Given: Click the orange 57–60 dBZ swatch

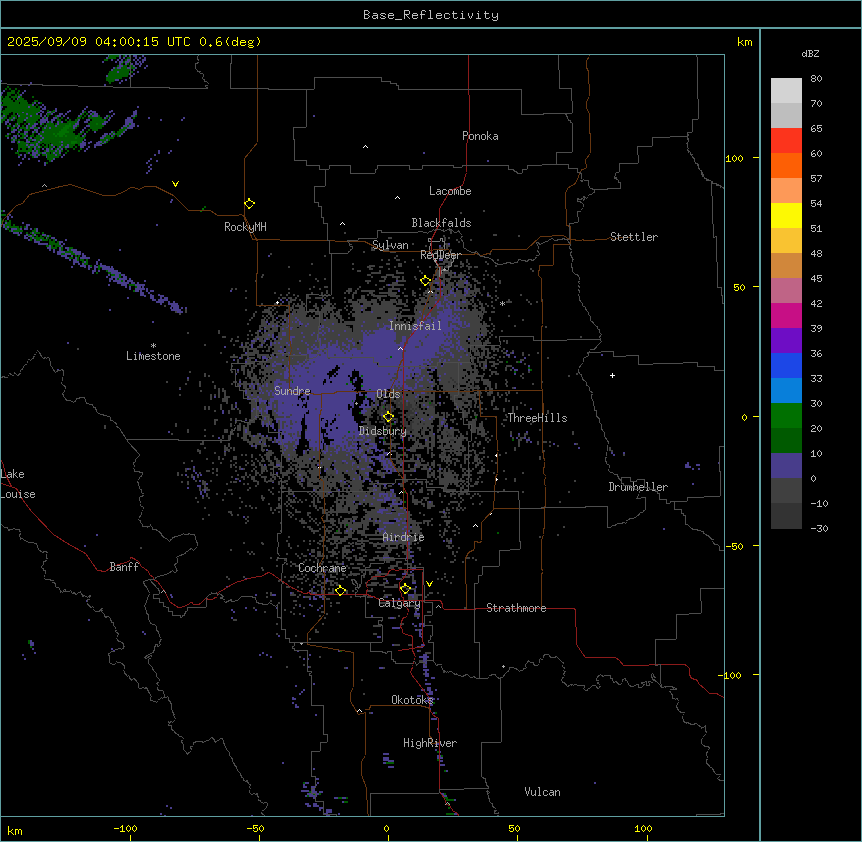Looking at the screenshot, I should point(786,165).
